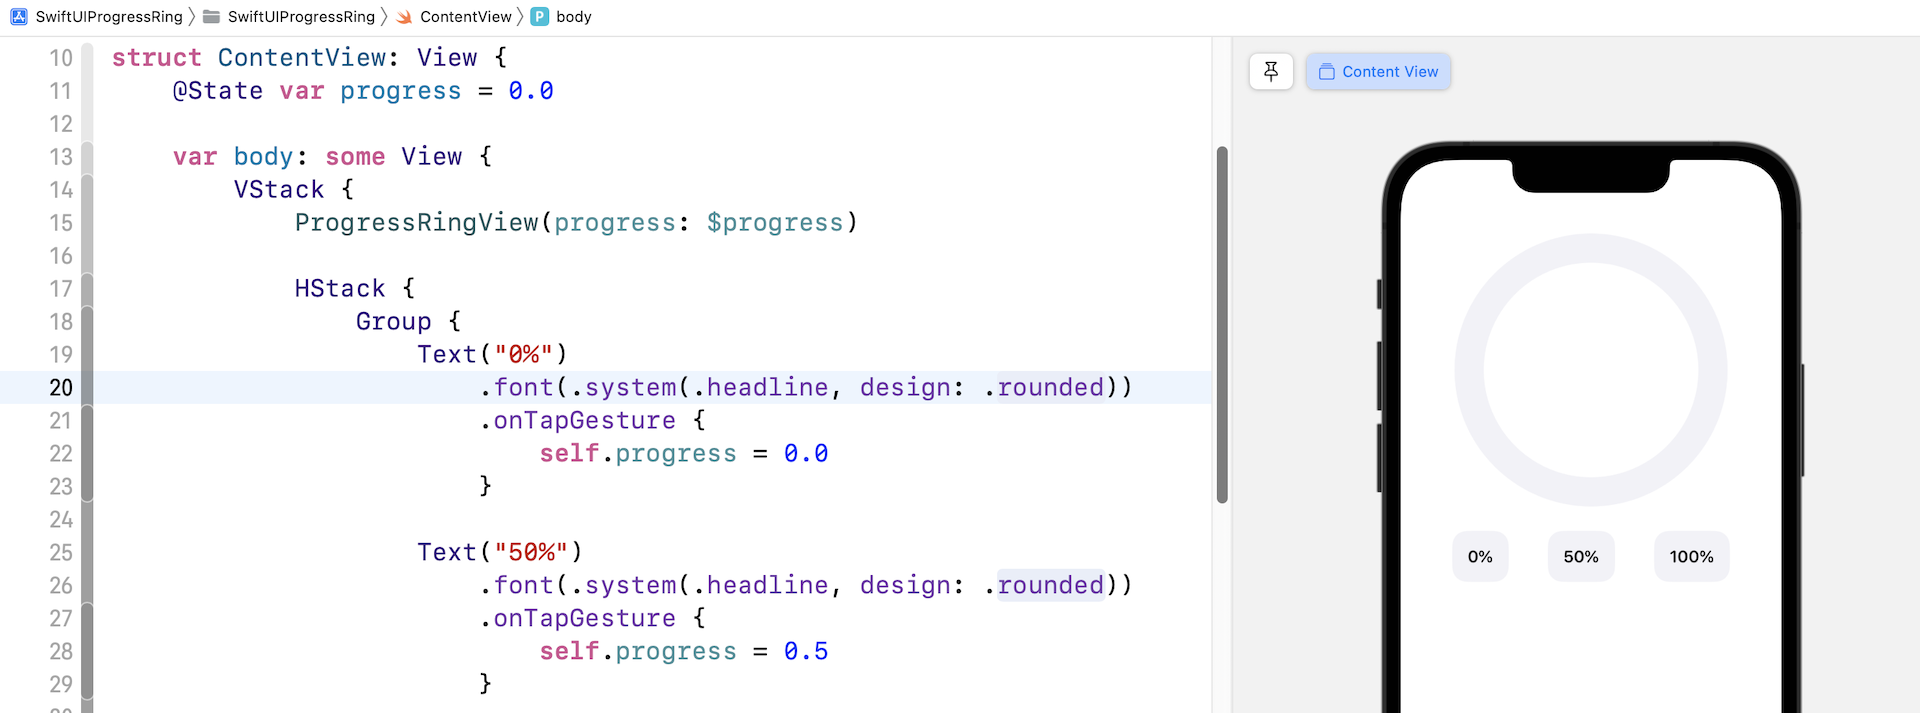This screenshot has height=713, width=1920.
Task: Click "self.progress = 0.5" code line
Action: point(684,652)
